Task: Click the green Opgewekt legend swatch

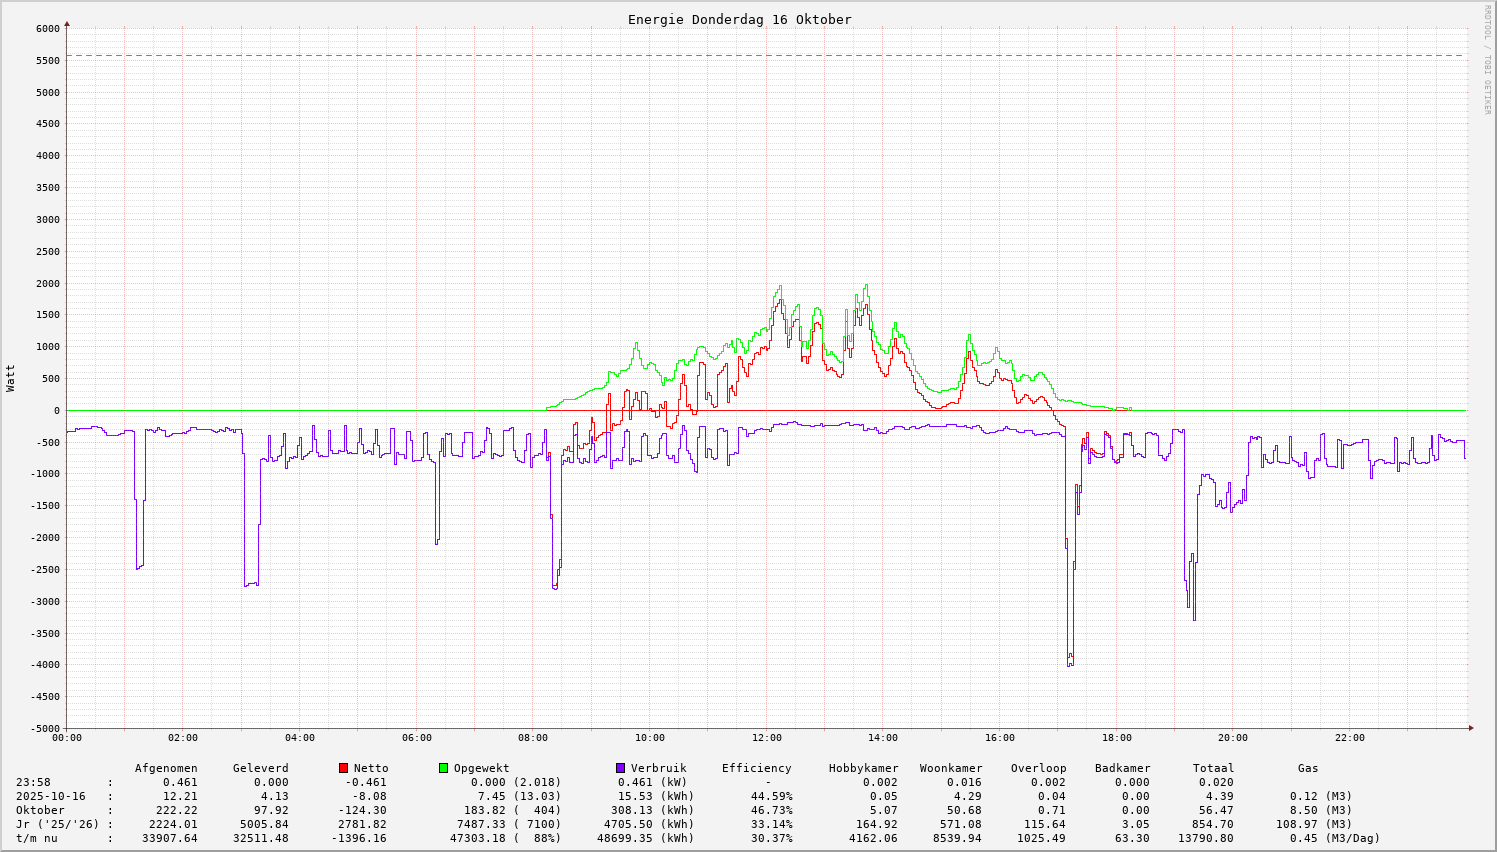Action: point(443,768)
